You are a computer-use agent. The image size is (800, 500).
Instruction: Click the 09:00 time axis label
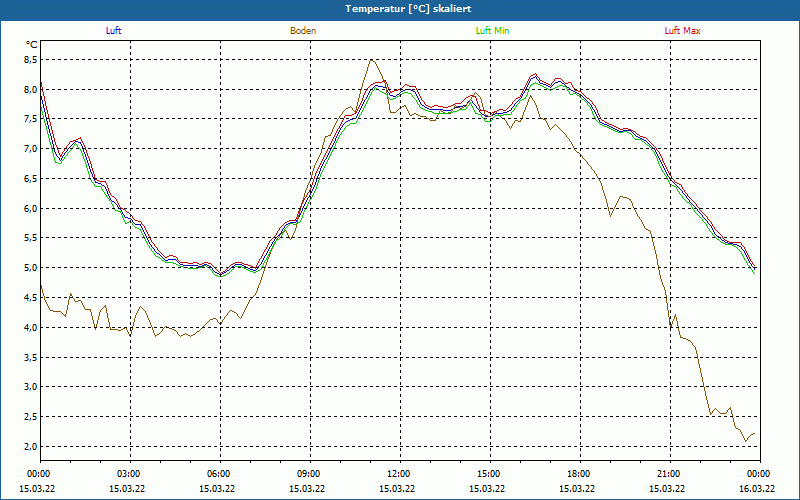pyautogui.click(x=310, y=474)
